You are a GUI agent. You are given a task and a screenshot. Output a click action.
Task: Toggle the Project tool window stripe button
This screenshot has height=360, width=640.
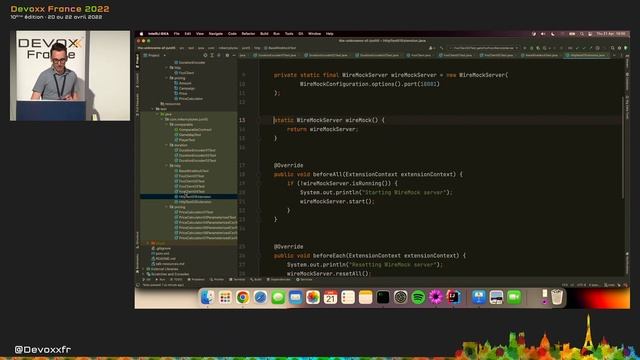click(x=138, y=60)
